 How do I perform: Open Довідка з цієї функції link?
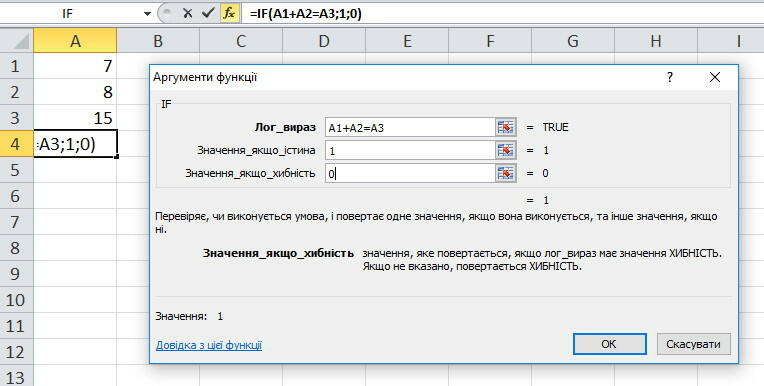click(x=209, y=345)
